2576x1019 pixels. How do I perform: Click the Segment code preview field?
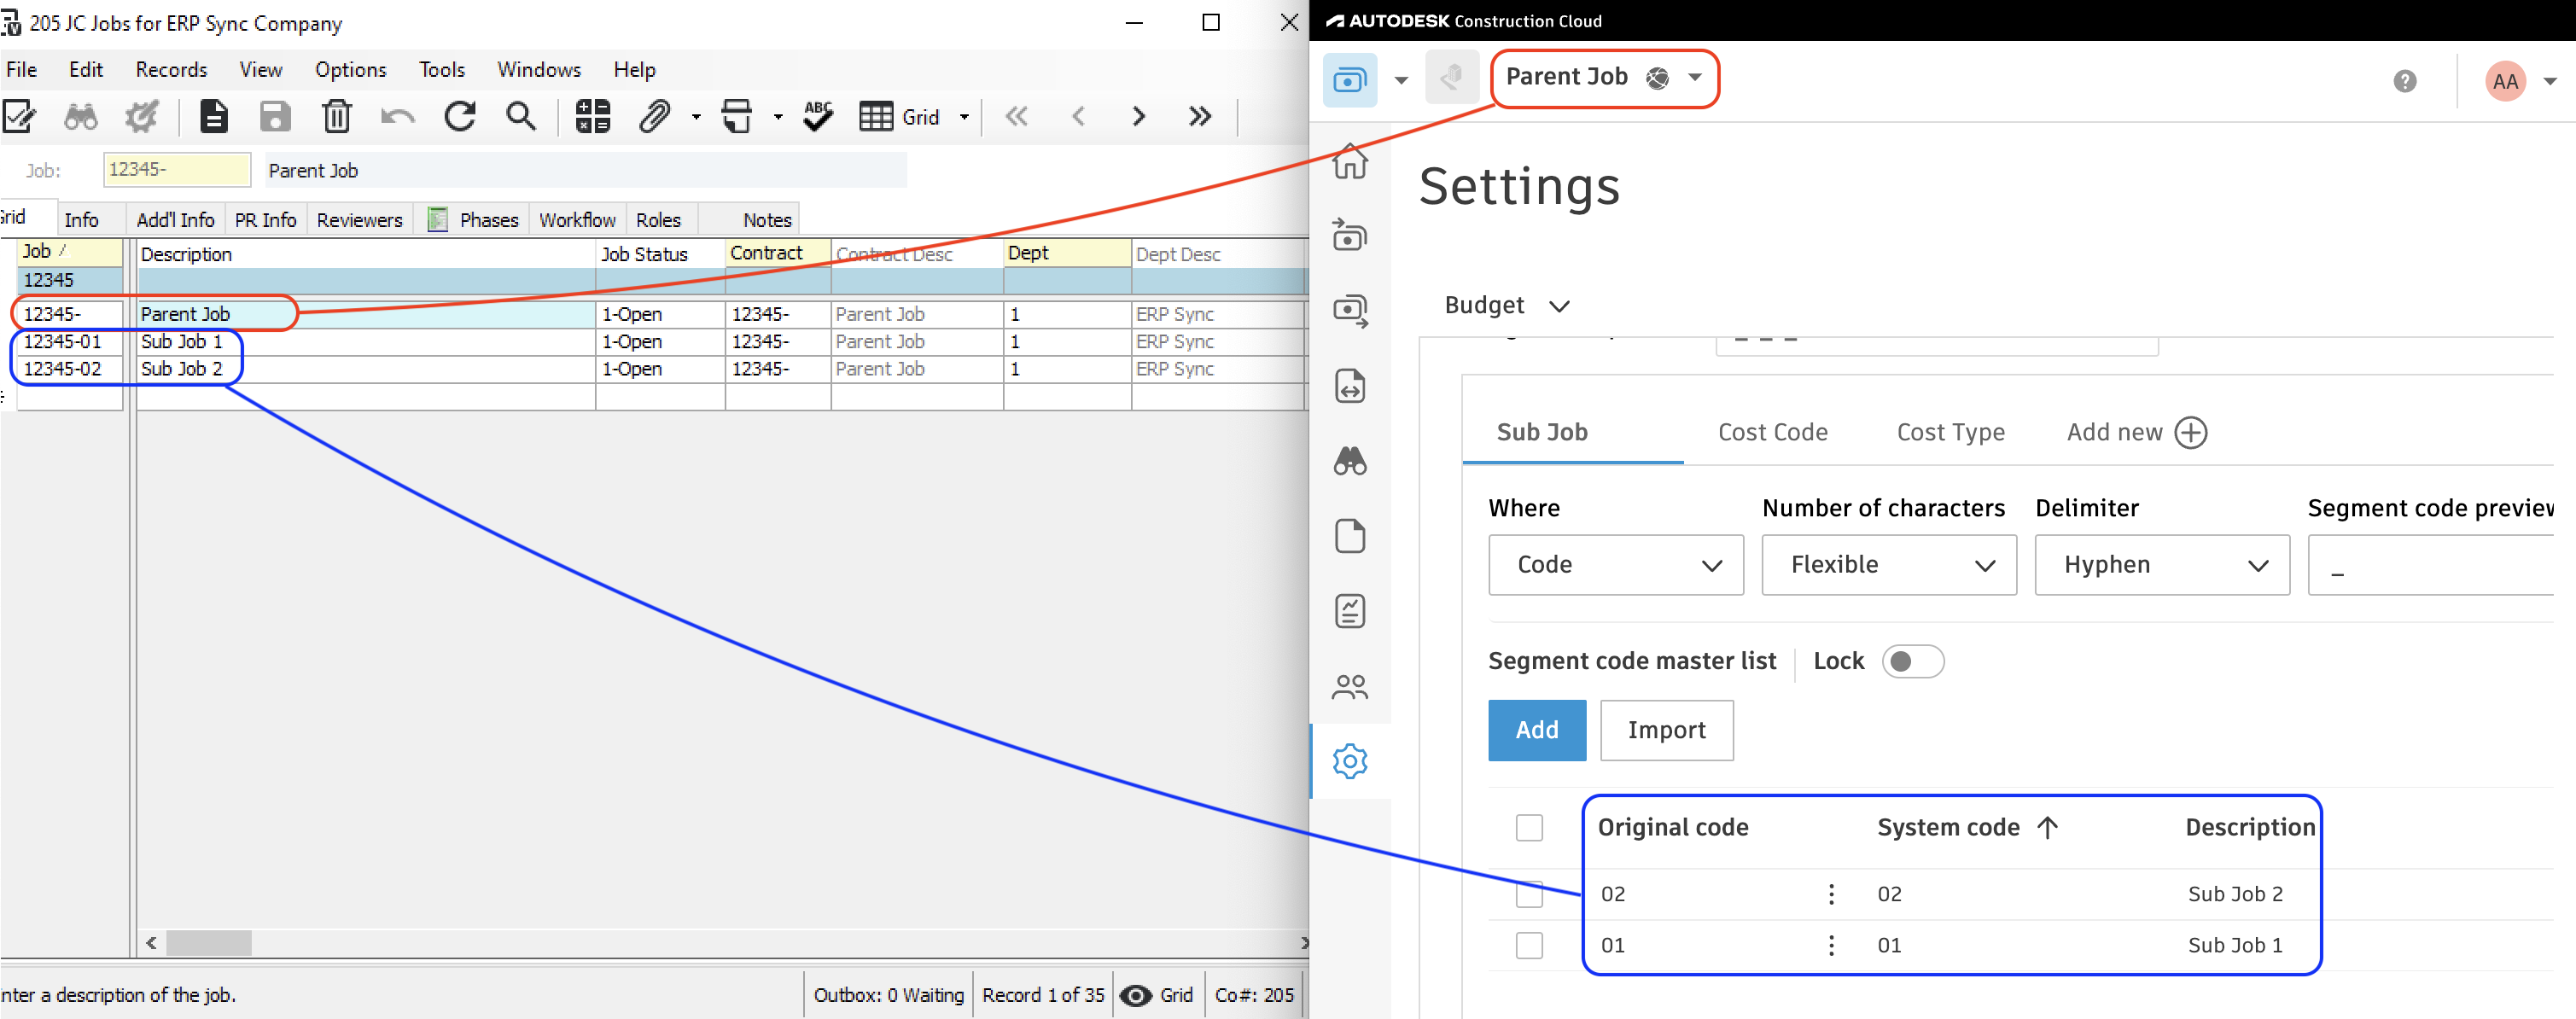(x=2430, y=565)
